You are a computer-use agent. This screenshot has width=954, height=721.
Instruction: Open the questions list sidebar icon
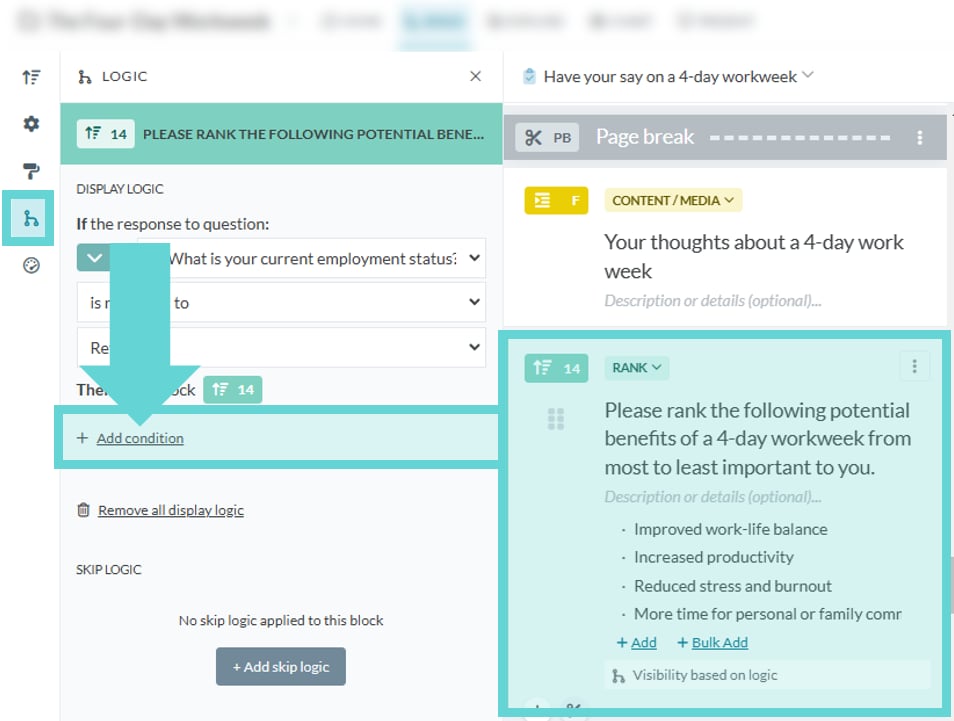[31, 77]
